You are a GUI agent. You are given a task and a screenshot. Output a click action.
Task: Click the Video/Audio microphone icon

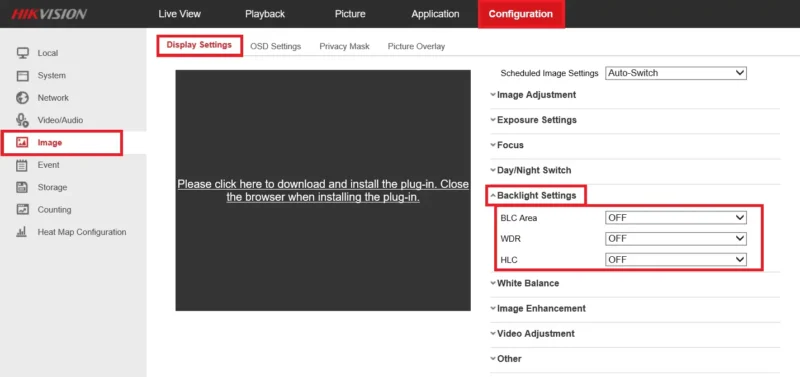22,120
